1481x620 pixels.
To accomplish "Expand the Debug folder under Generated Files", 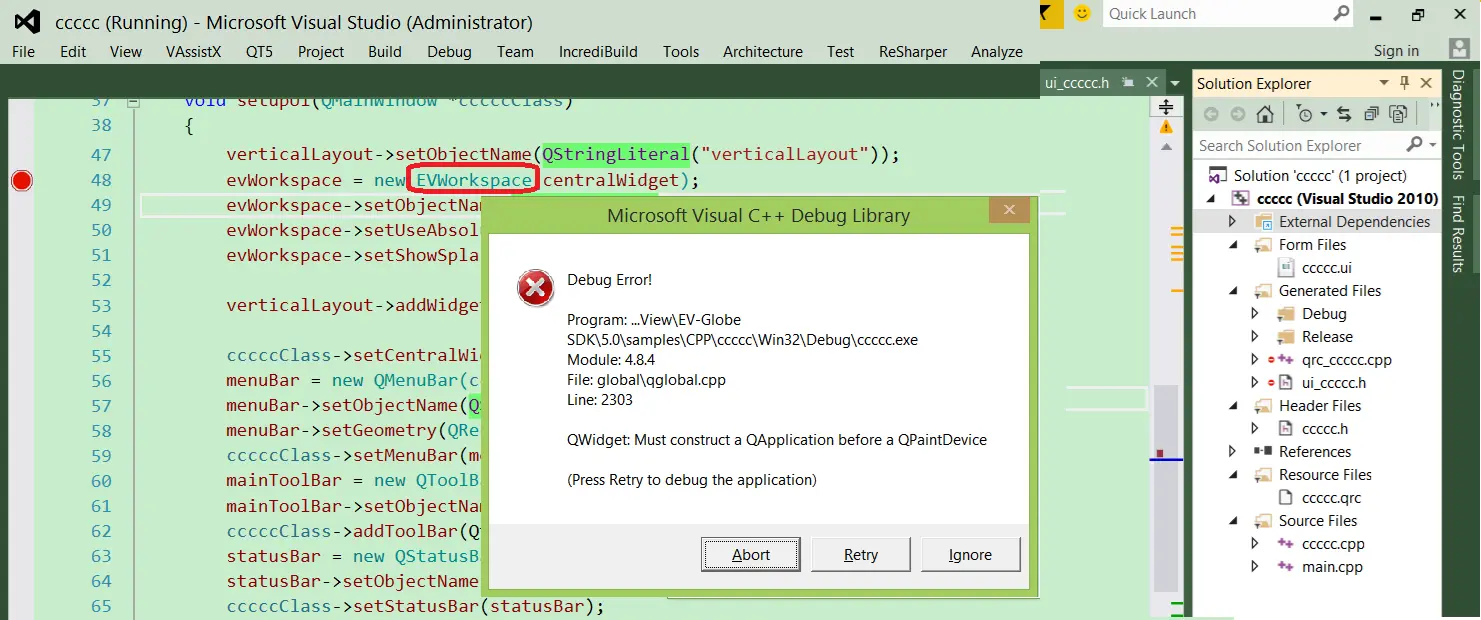I will [1256, 313].
